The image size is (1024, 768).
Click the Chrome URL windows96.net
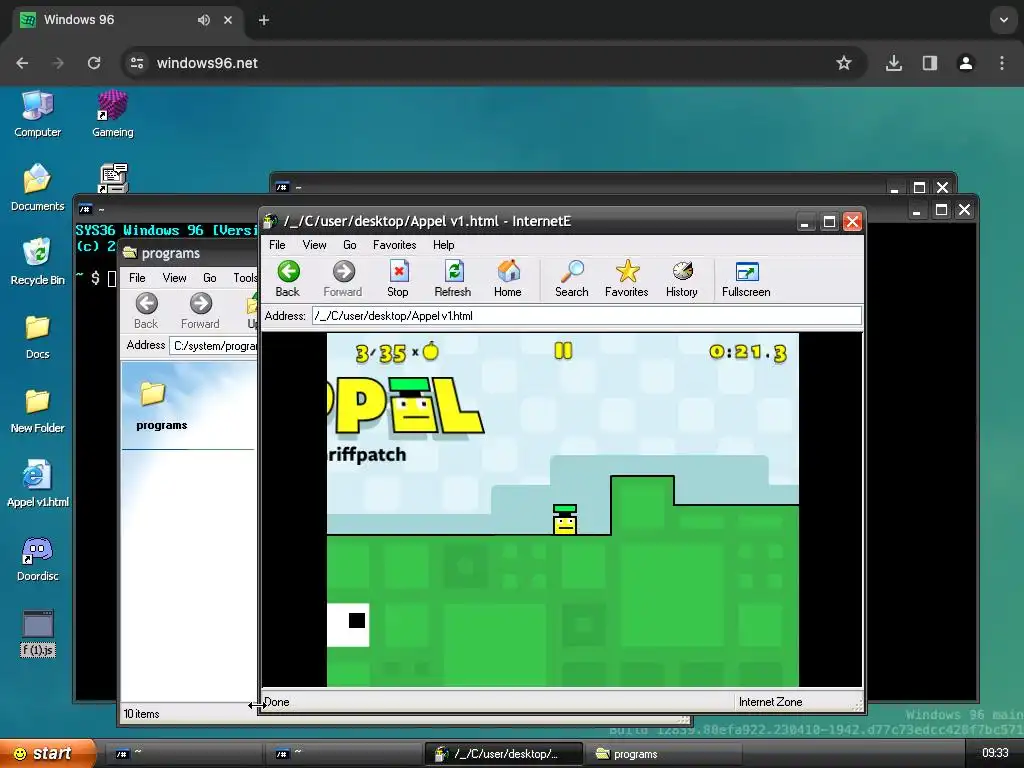tap(207, 63)
